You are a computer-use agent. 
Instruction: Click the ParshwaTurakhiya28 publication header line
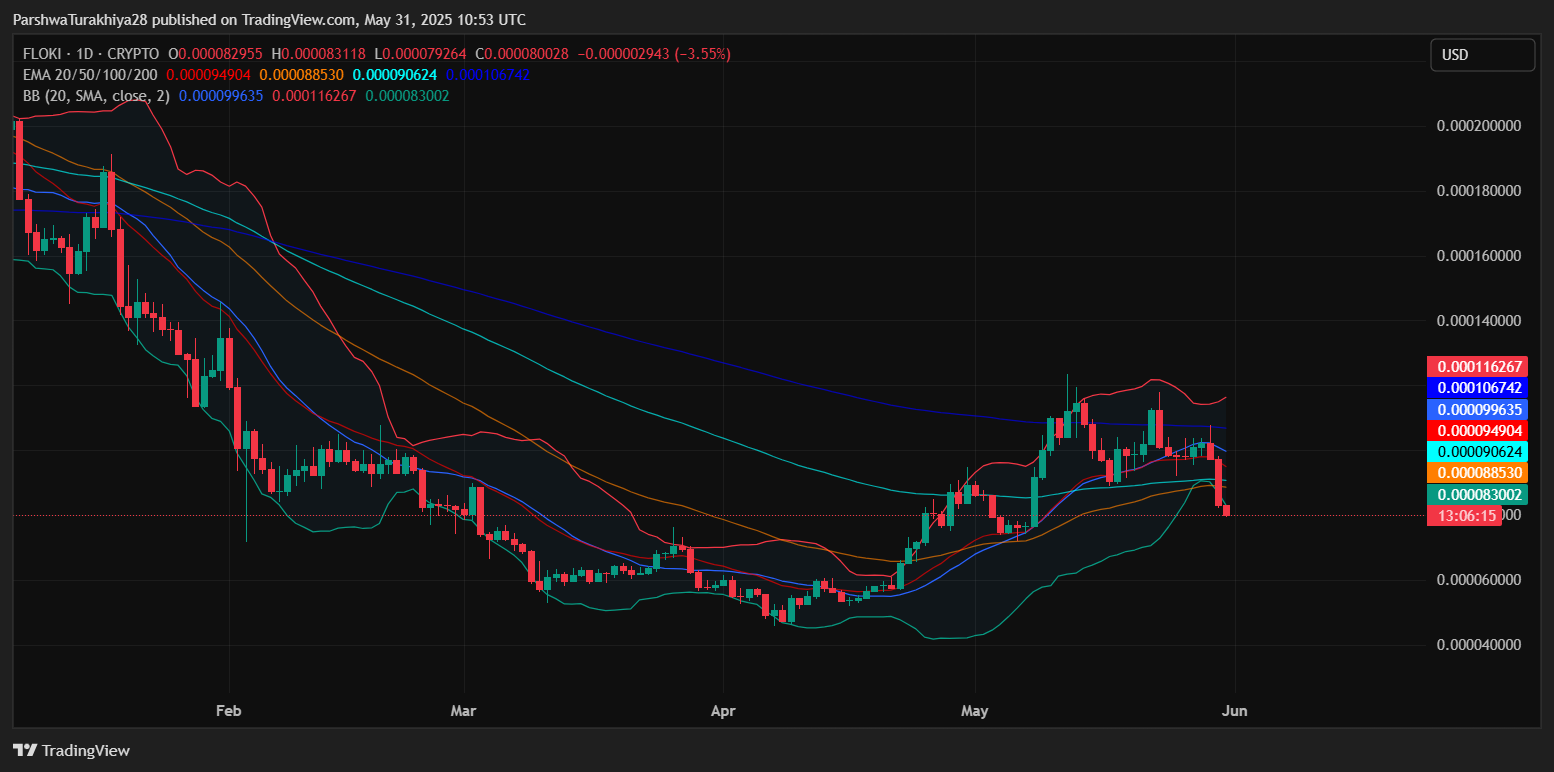(269, 20)
